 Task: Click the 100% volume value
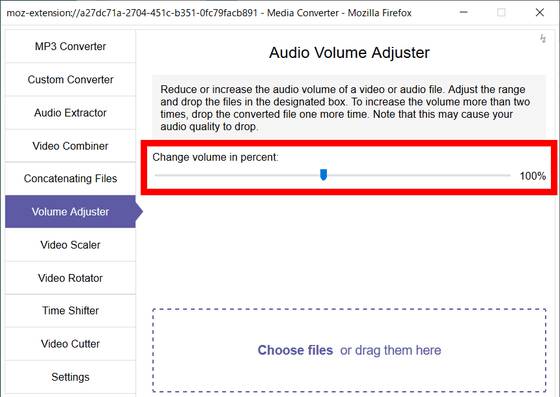click(532, 176)
